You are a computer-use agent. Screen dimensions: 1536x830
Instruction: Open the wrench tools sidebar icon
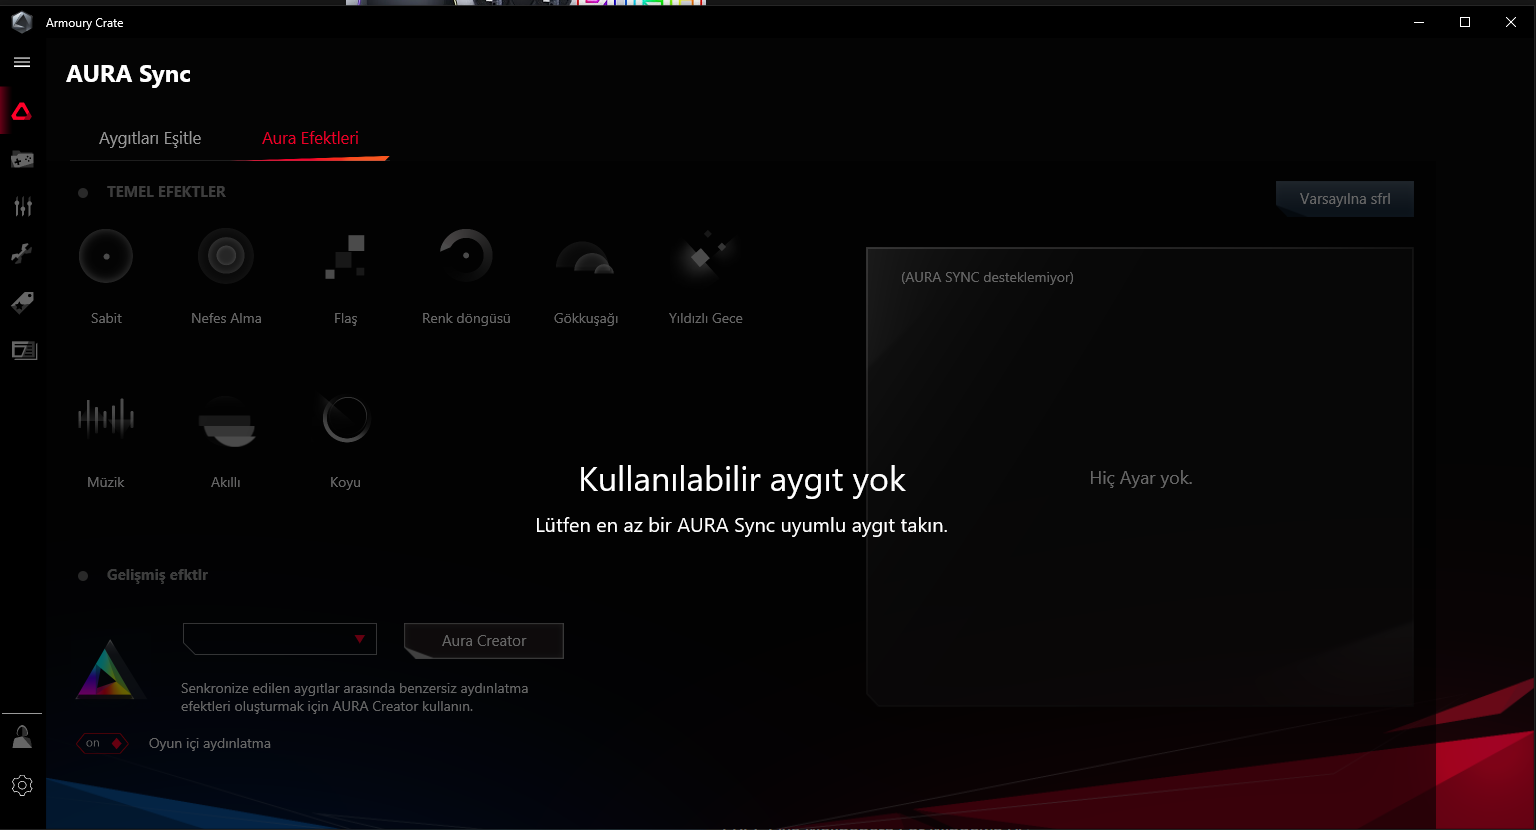[22, 254]
